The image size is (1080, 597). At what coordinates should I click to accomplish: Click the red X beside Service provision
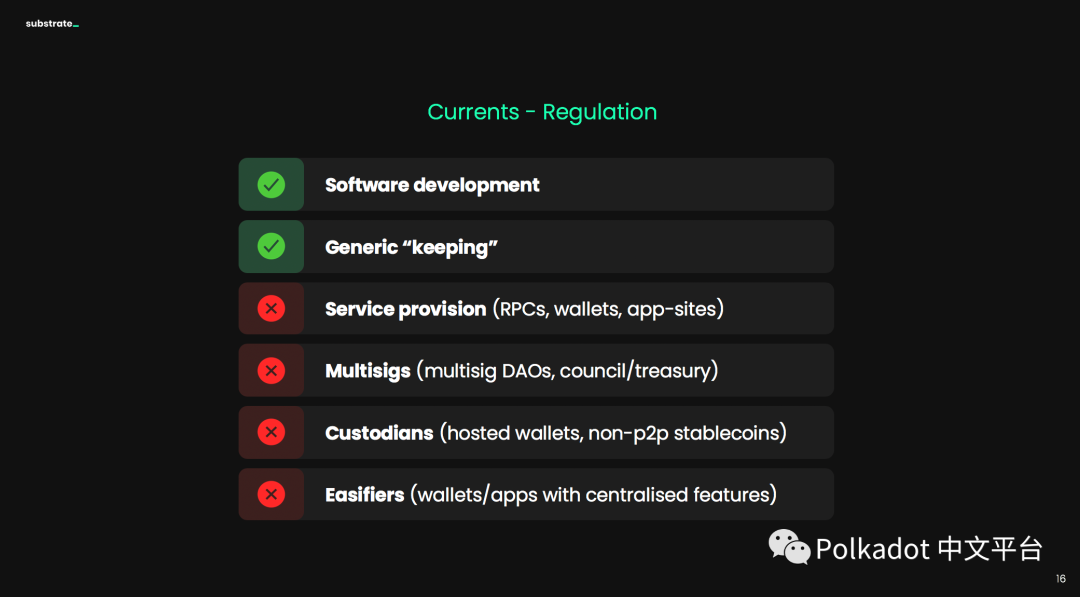[271, 308]
